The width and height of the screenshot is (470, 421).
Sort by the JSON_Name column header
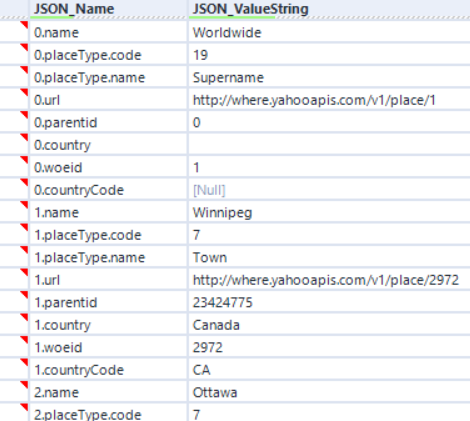pos(108,9)
